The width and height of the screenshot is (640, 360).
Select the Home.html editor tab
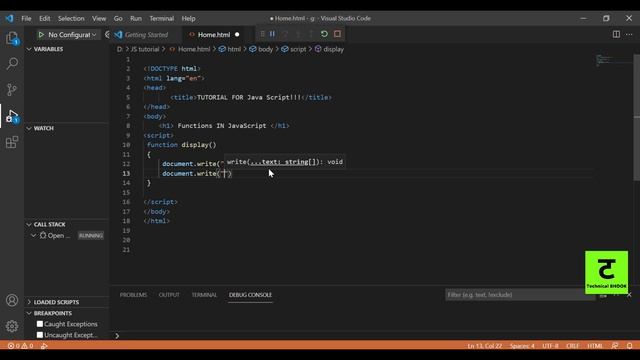[214, 35]
